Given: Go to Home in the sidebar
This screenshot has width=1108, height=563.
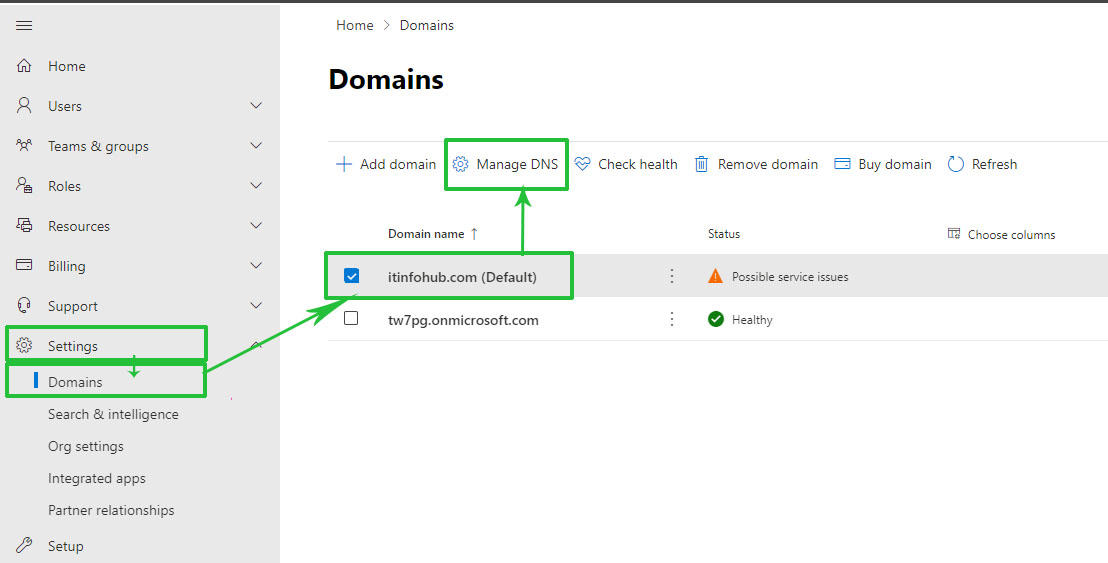Looking at the screenshot, I should 66,66.
